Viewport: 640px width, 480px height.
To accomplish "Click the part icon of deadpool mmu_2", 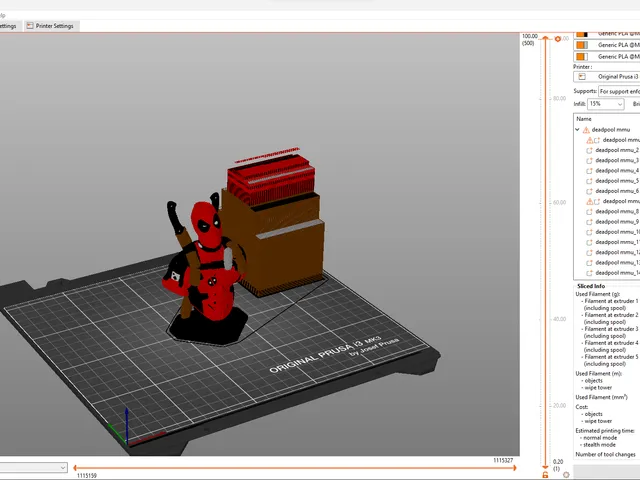I will coord(589,150).
